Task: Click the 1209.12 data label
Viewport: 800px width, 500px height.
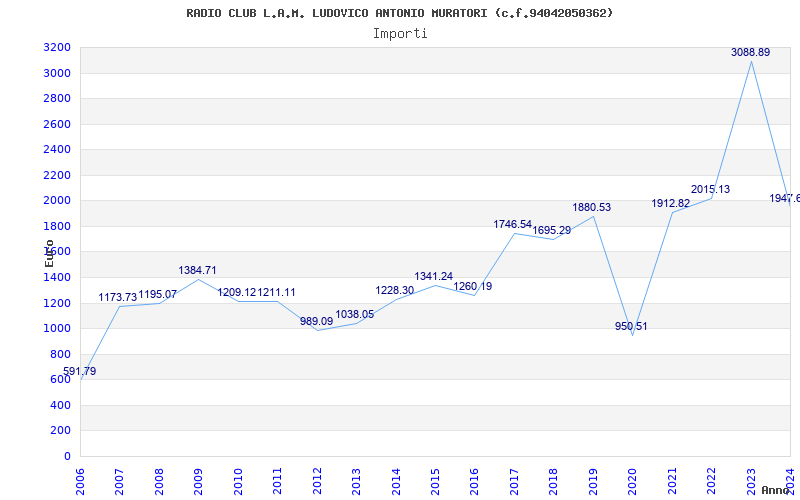Action: coord(237,292)
